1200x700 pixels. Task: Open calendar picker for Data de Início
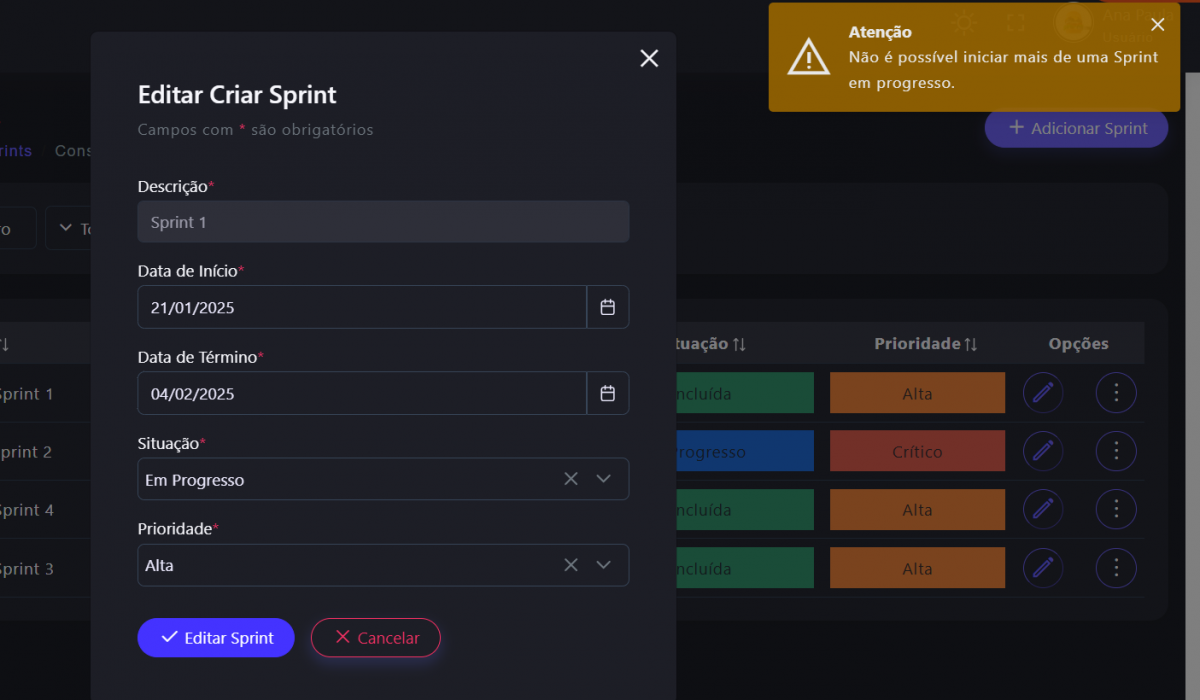[607, 307]
